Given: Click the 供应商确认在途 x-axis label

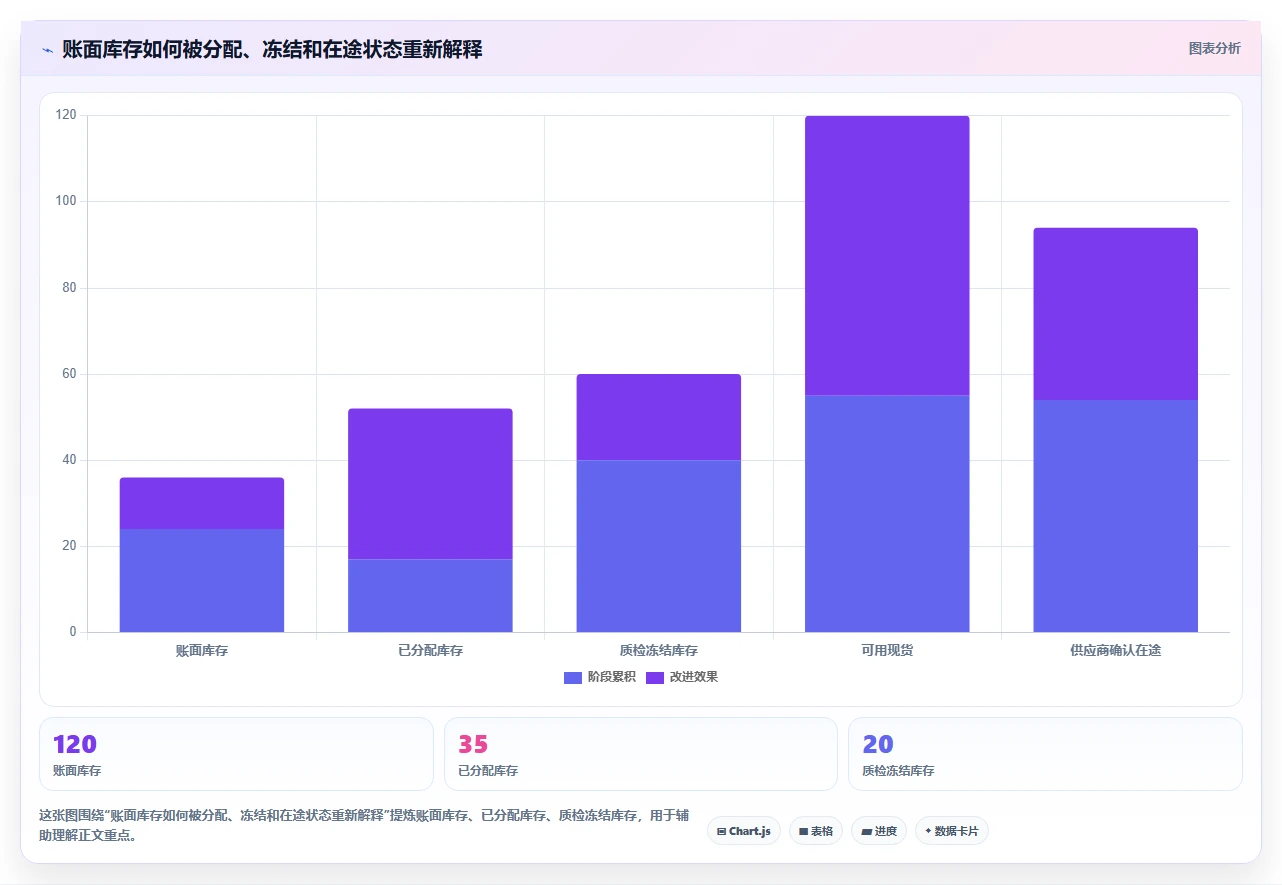Looking at the screenshot, I should [x=1115, y=650].
